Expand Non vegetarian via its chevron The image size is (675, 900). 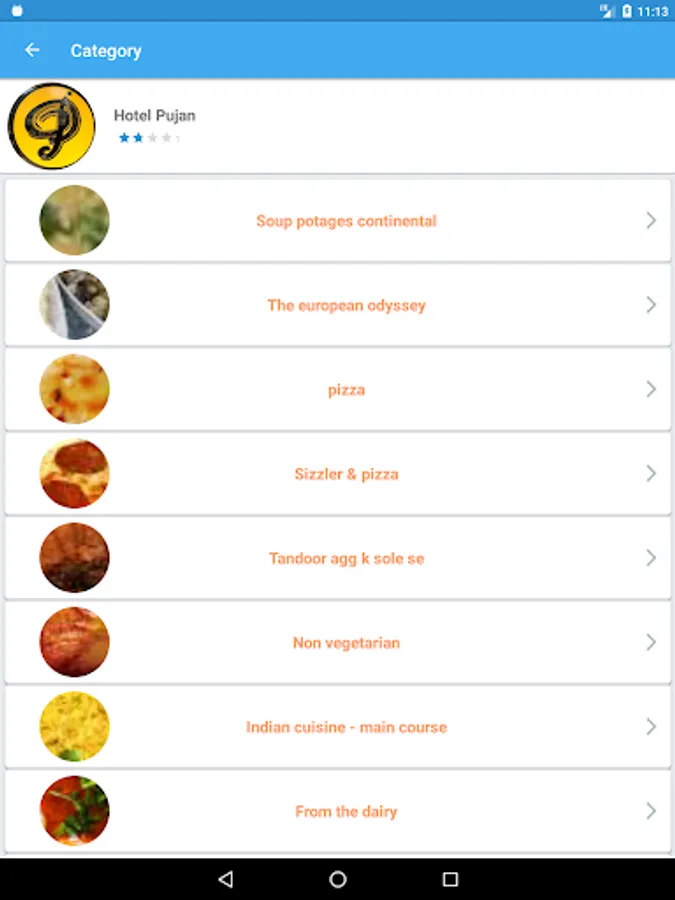point(651,642)
